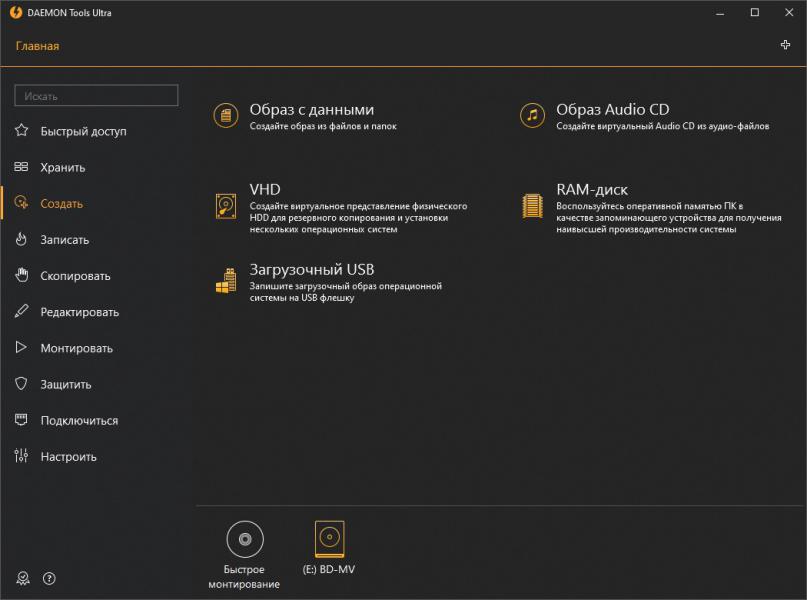Open the Монтировать section
This screenshot has height=600, width=807.
tap(76, 348)
